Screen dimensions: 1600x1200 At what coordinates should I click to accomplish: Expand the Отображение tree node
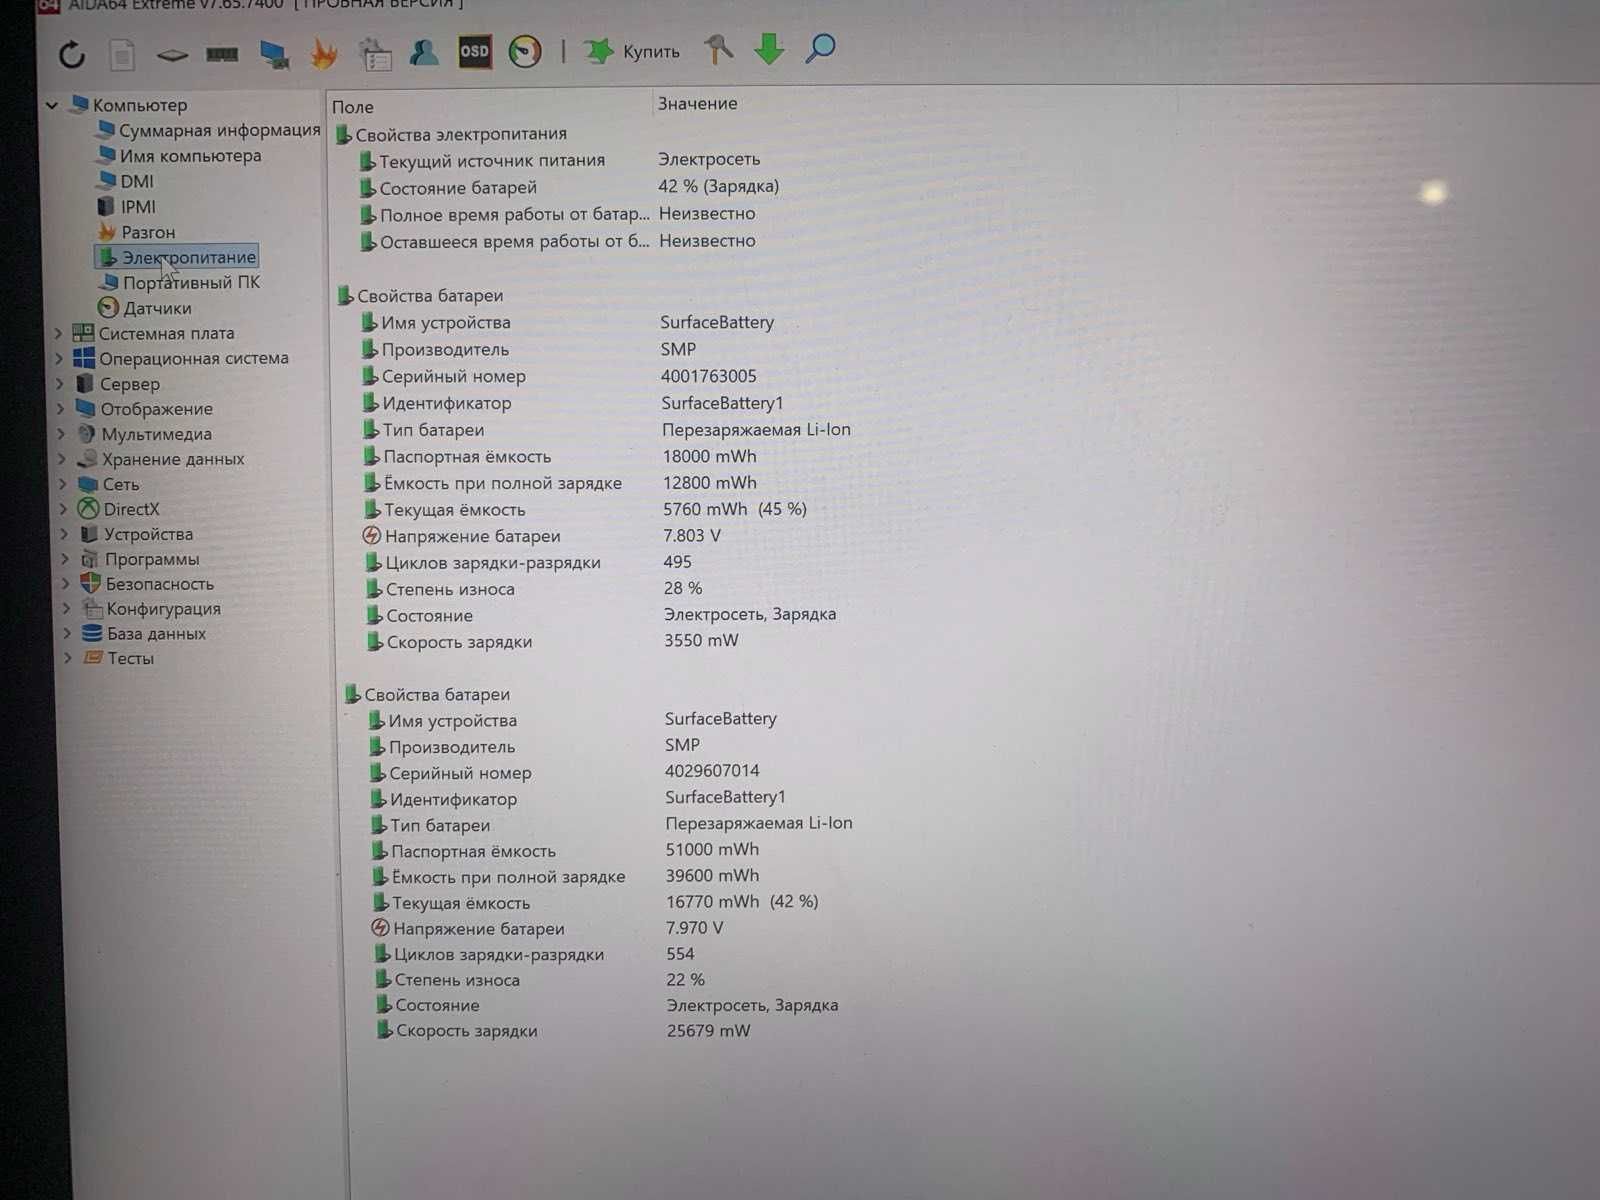pyautogui.click(x=61, y=408)
